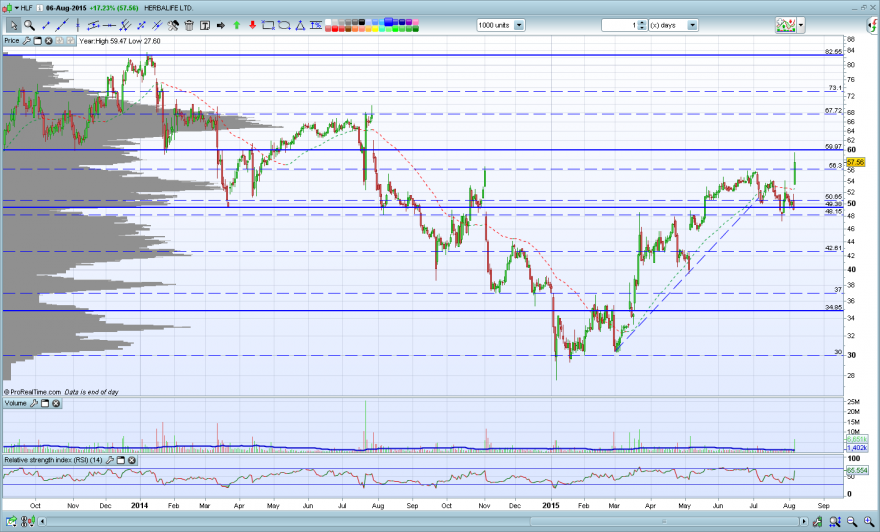Click the HERBALIFE LTD. title text
880x532 pixels.
point(168,8)
